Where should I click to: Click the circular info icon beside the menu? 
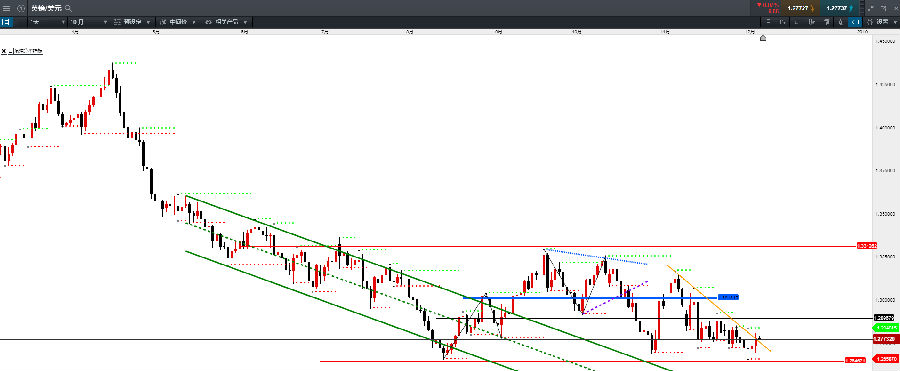21,8
